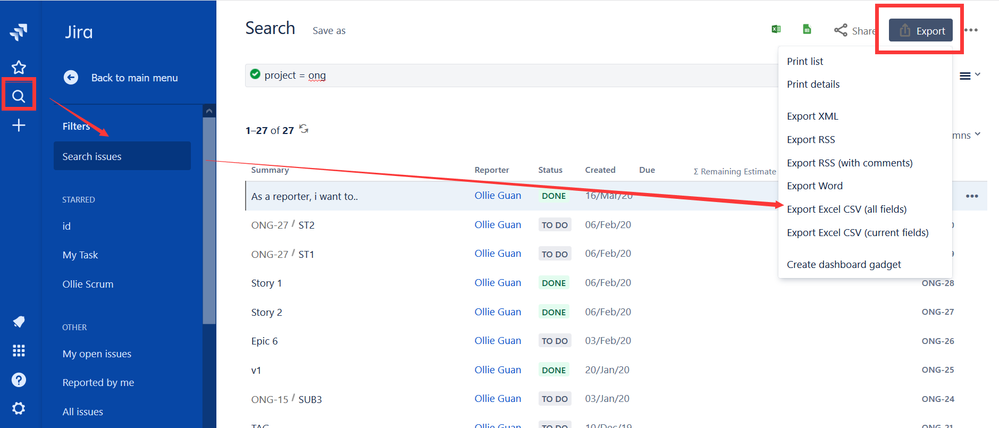Select Print list from the export menu
The height and width of the screenshot is (428, 999).
805,61
